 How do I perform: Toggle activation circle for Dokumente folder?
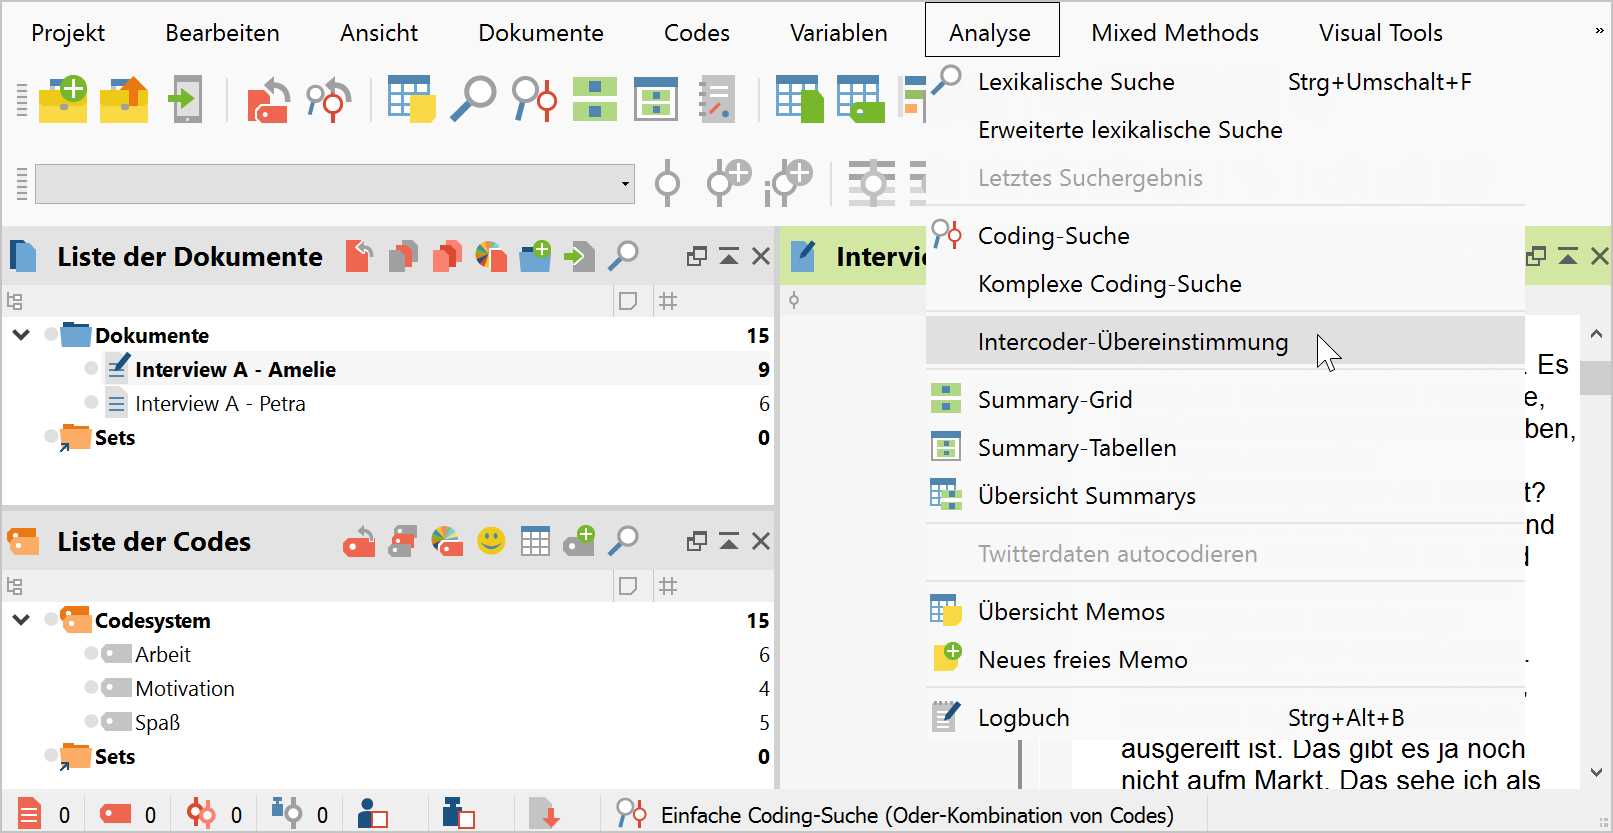51,335
